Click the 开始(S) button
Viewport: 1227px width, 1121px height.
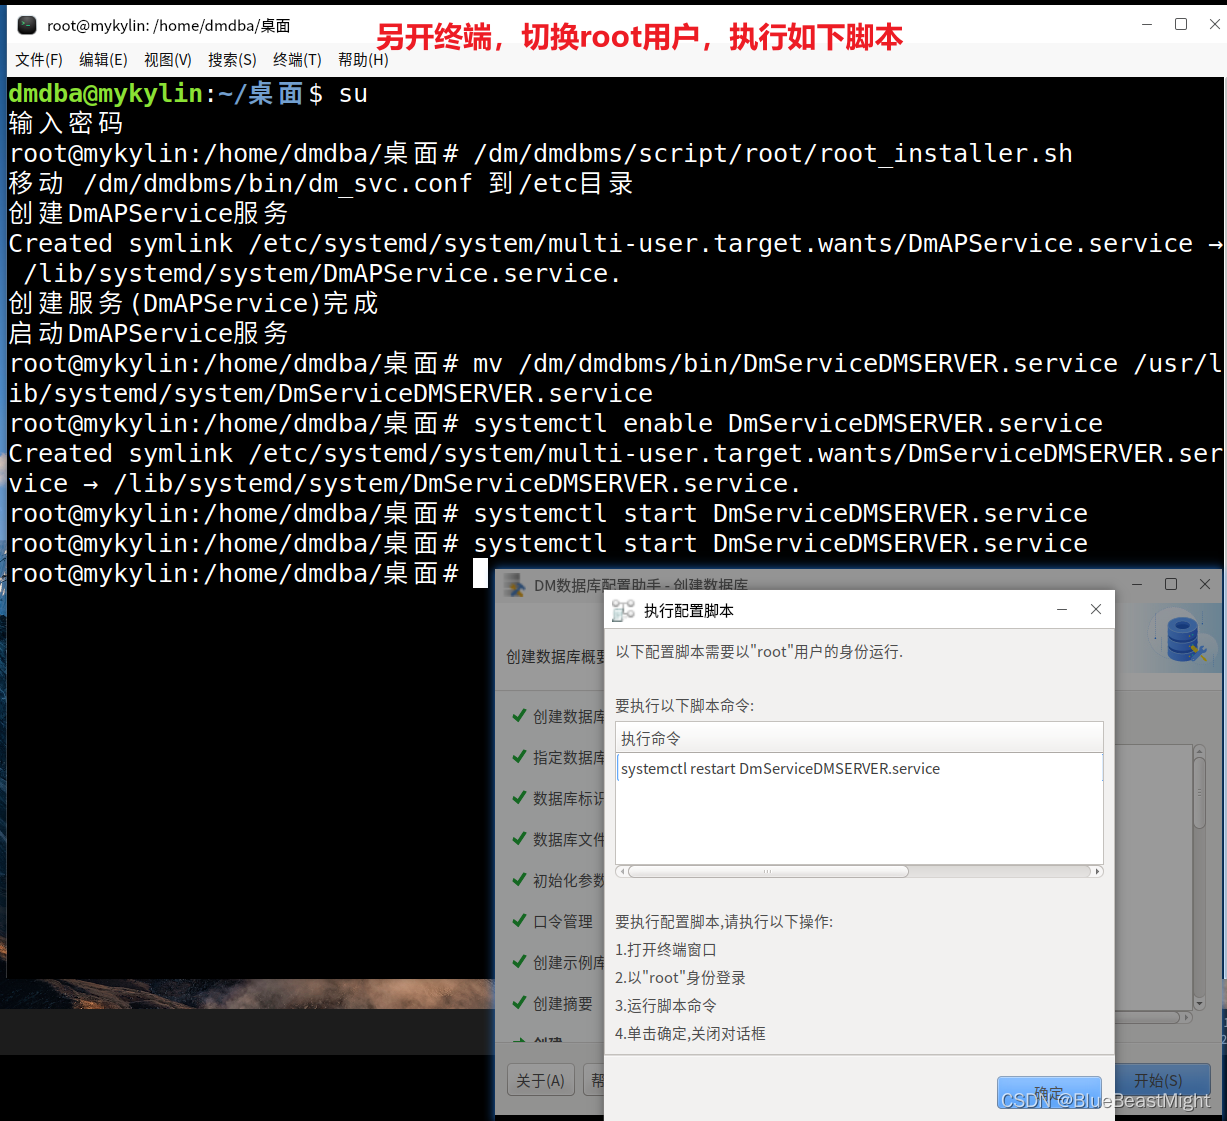(x=1158, y=1080)
